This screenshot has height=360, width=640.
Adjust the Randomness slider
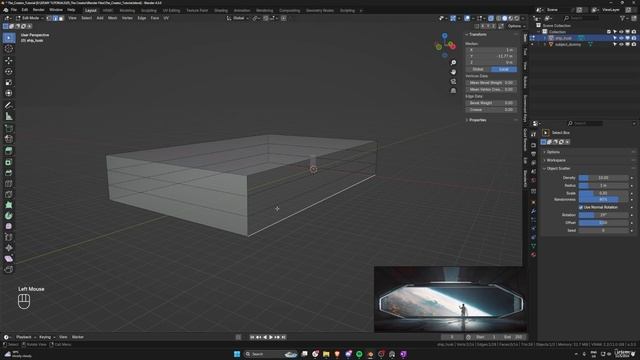pyautogui.click(x=603, y=200)
